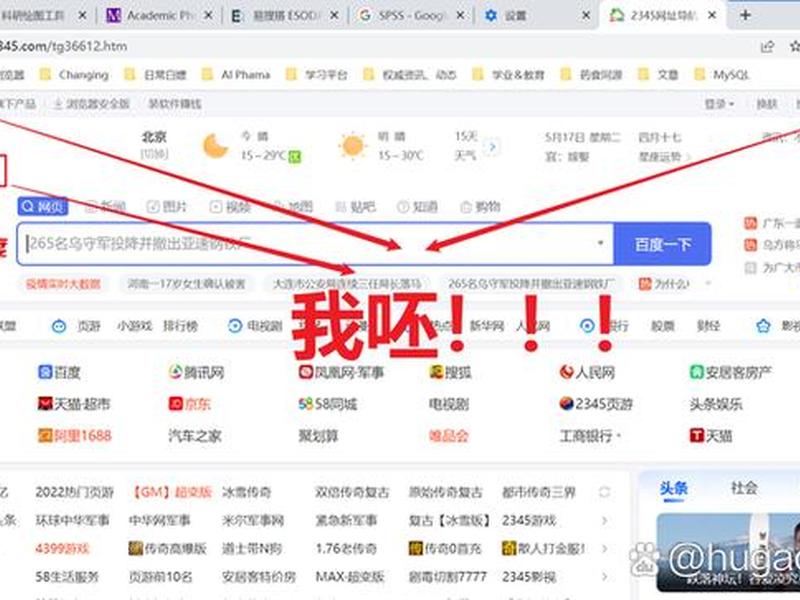This screenshot has width=800, height=600.
Task: Click the green air quality badge
Action: [295, 156]
